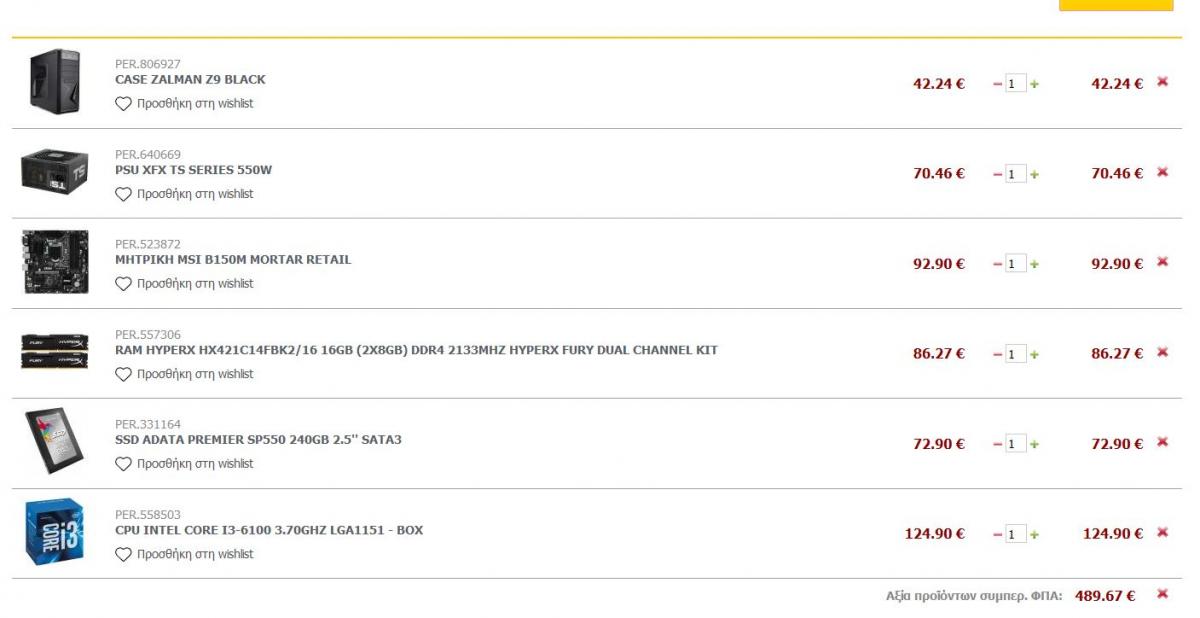Increase quantity of the Intel Core i3-6100
Viewport: 1200px width, 618px height.
coord(1034,534)
